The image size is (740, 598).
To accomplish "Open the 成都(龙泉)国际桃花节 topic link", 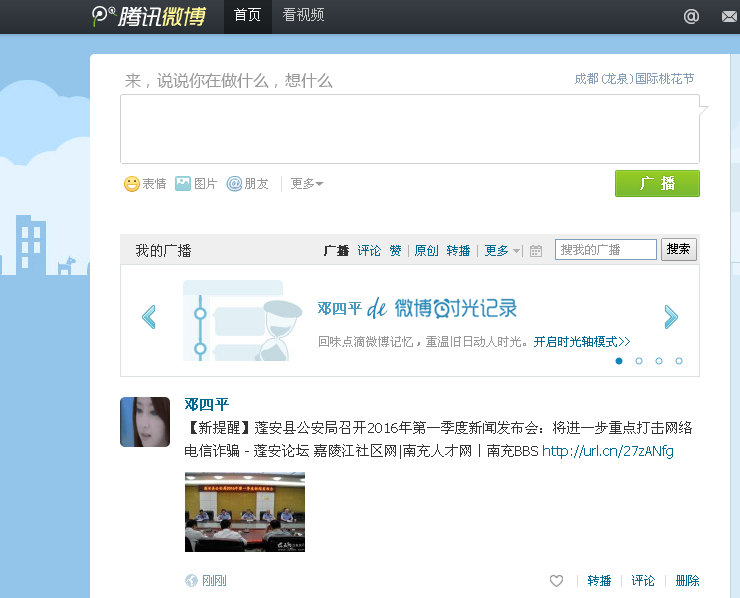I will pos(634,79).
